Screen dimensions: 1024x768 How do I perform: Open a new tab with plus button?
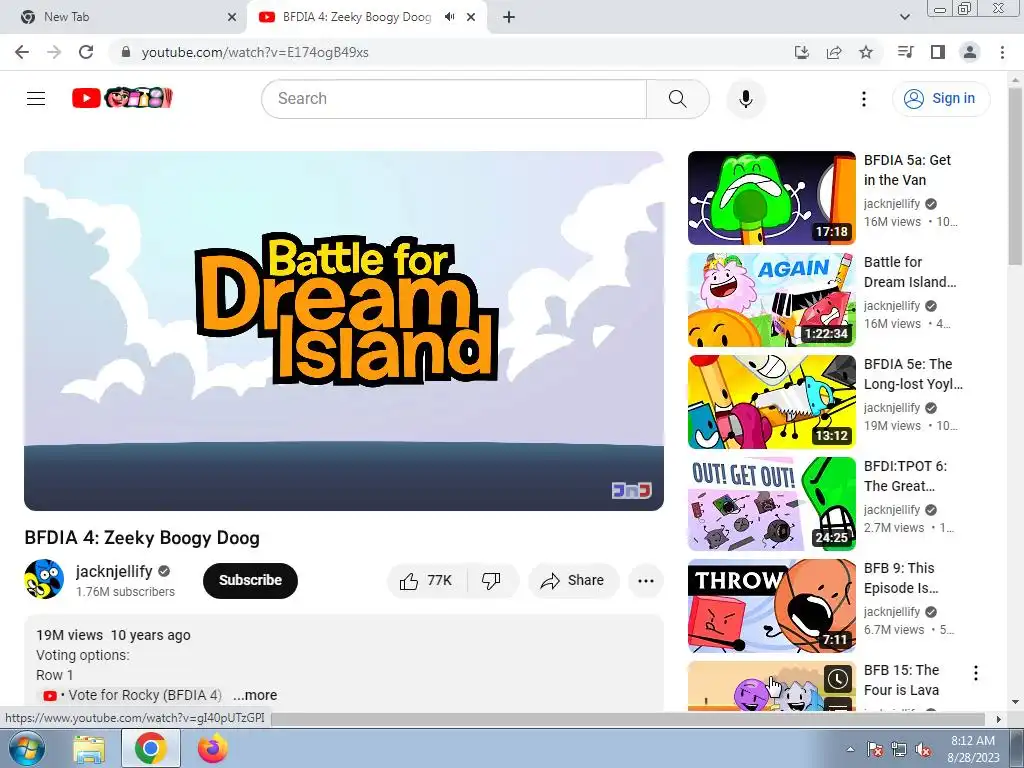509,17
